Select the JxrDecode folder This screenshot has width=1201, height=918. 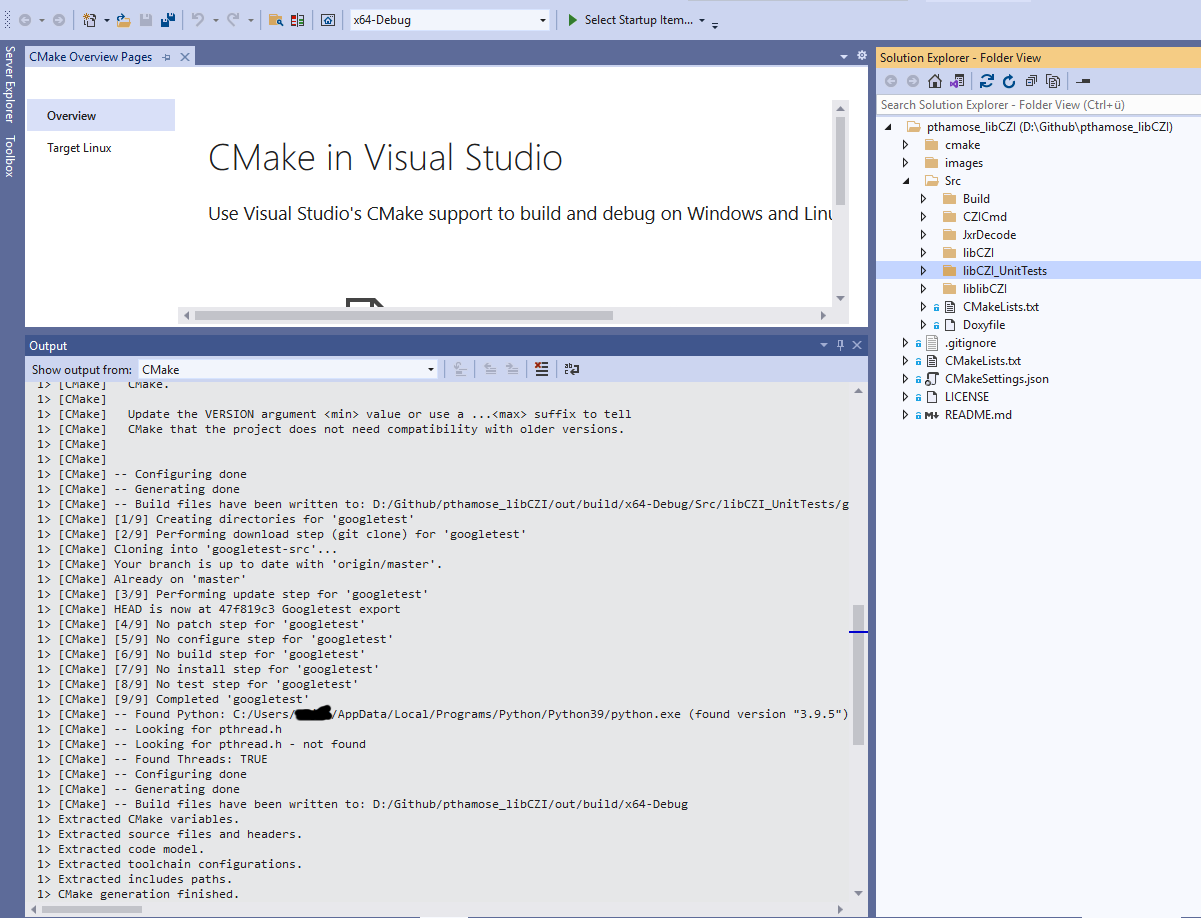[x=989, y=235]
